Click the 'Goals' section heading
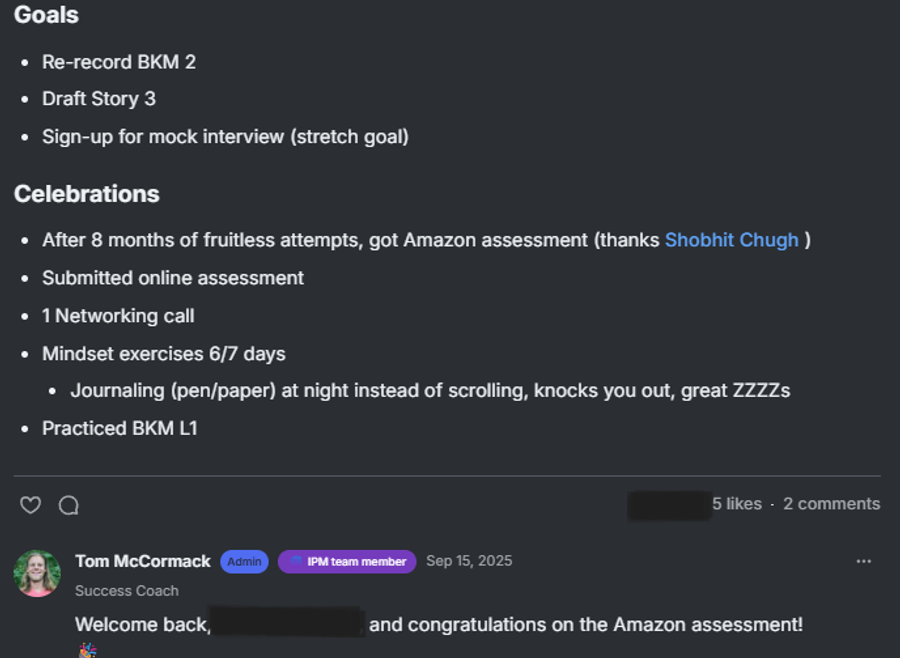 [x=45, y=15]
